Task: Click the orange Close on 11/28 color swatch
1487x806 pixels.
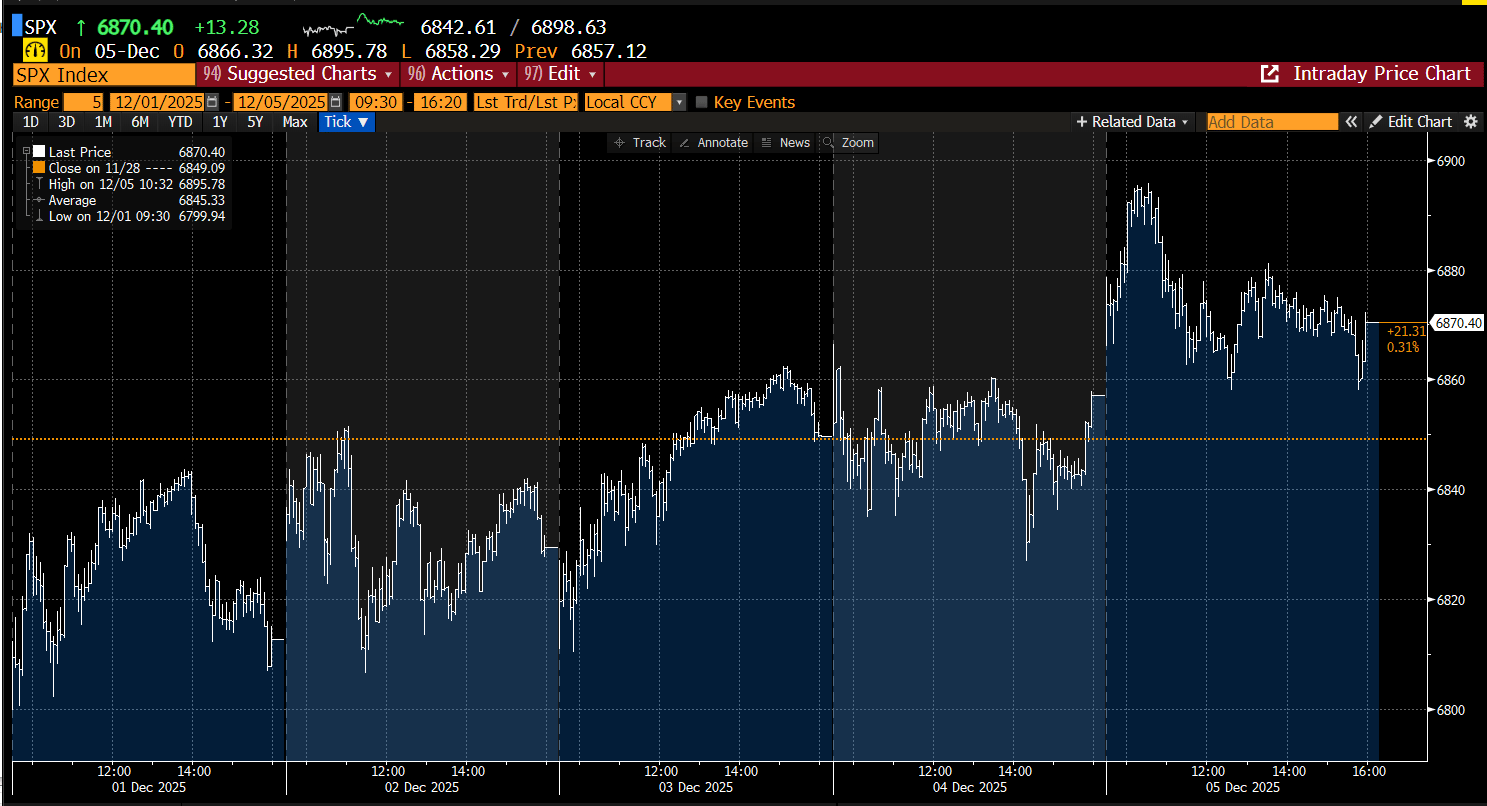Action: tap(39, 168)
